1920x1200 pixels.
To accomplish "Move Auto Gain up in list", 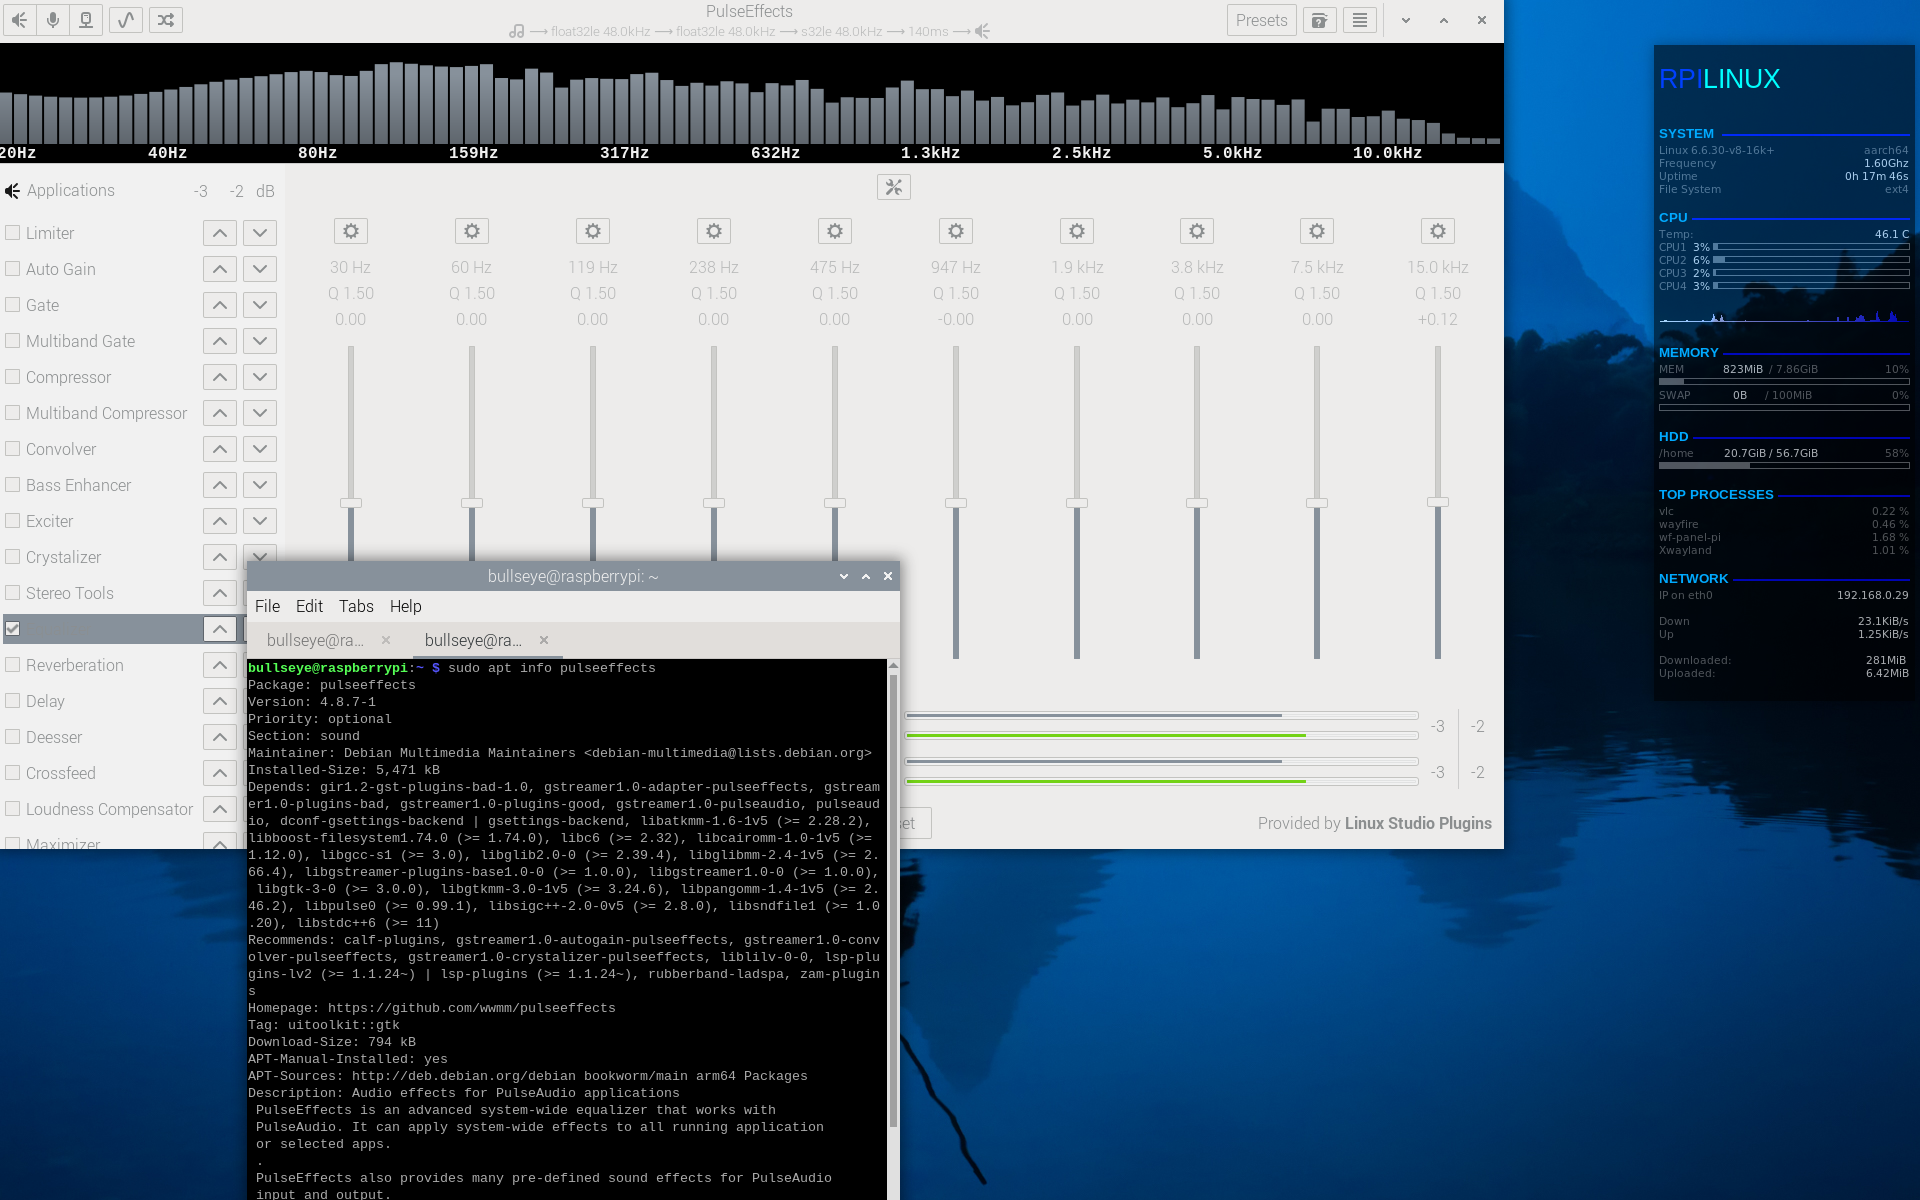I will point(220,269).
